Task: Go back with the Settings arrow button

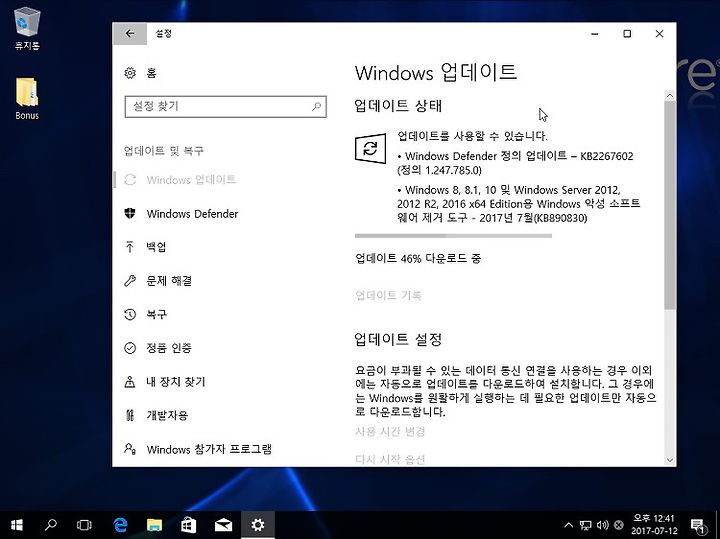Action: 130,34
